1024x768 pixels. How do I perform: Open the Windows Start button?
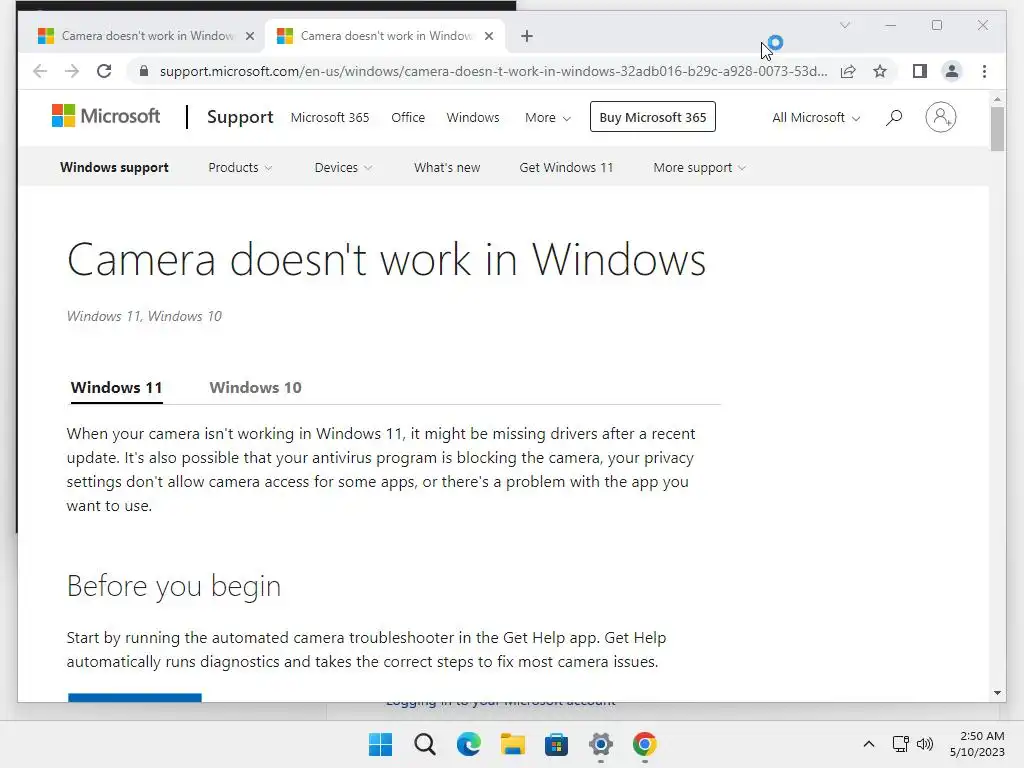coord(381,744)
